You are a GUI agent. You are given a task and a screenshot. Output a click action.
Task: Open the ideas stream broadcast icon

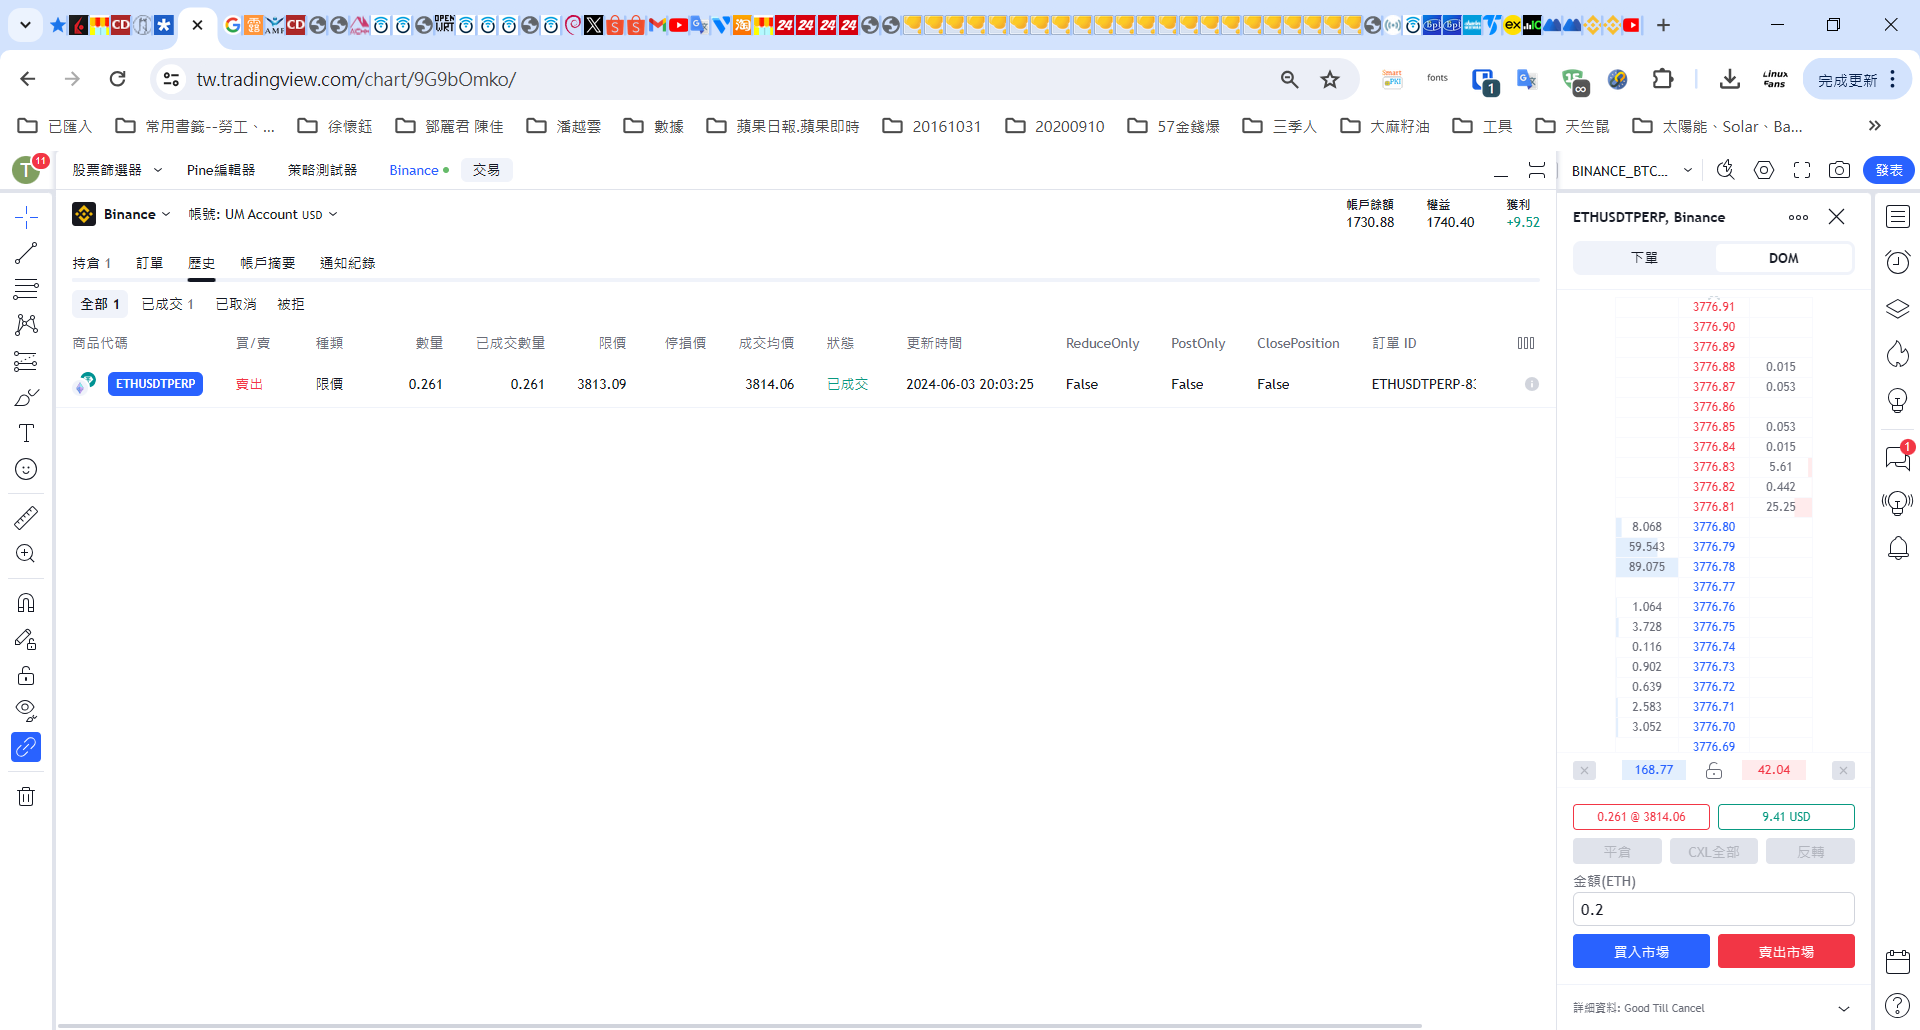tap(1898, 502)
